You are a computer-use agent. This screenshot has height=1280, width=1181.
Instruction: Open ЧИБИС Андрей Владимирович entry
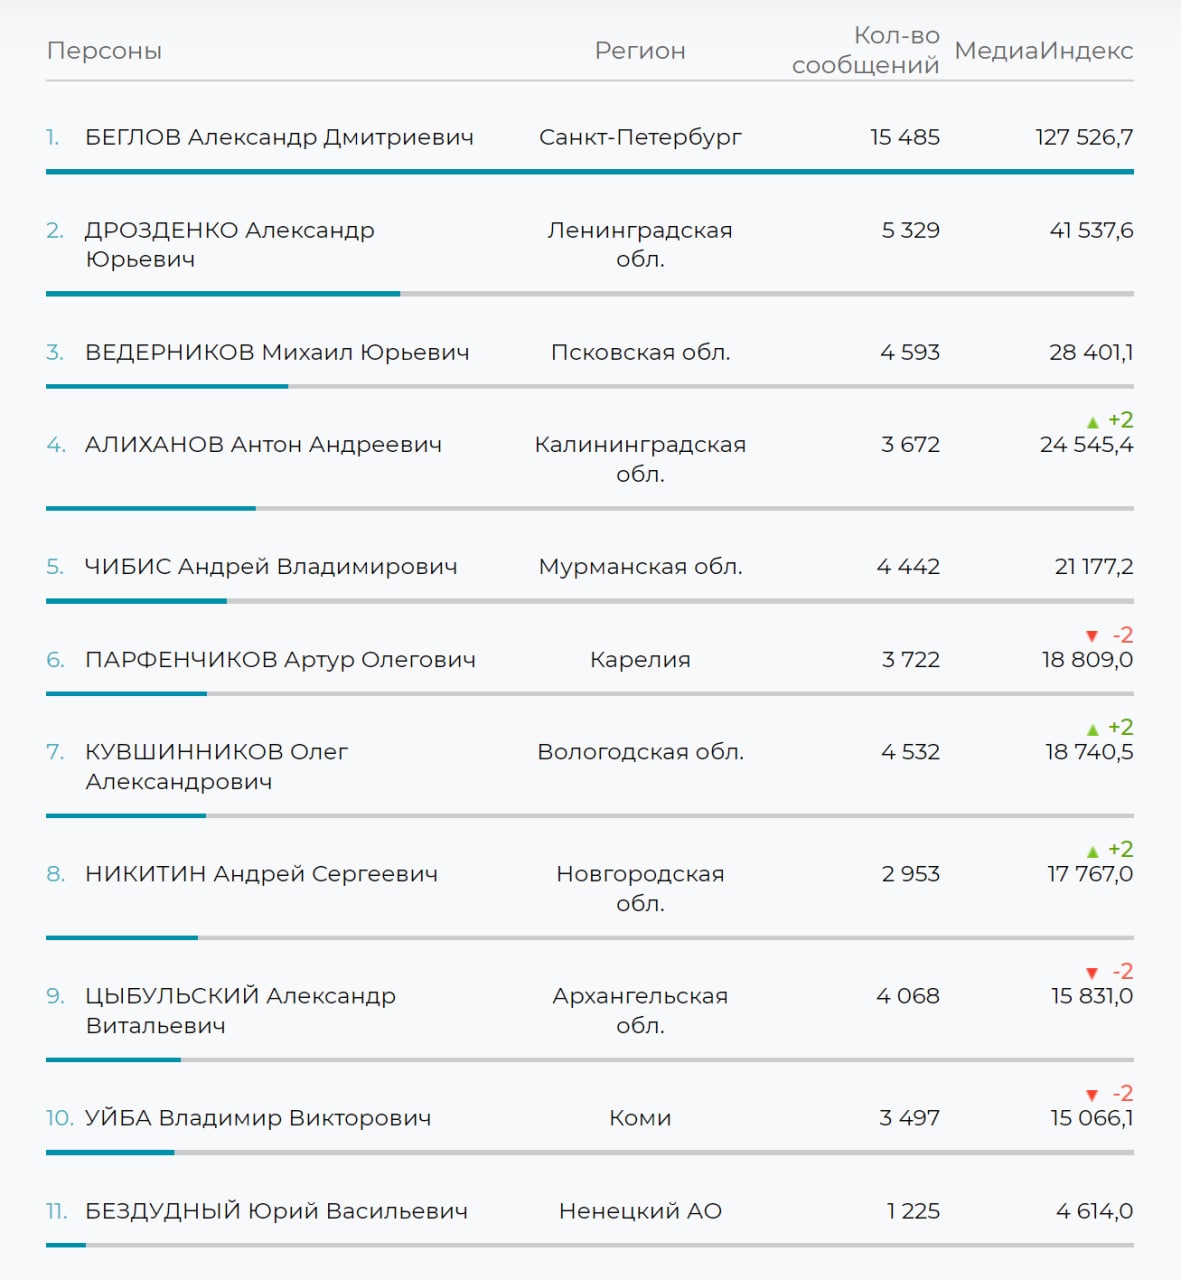point(271,567)
